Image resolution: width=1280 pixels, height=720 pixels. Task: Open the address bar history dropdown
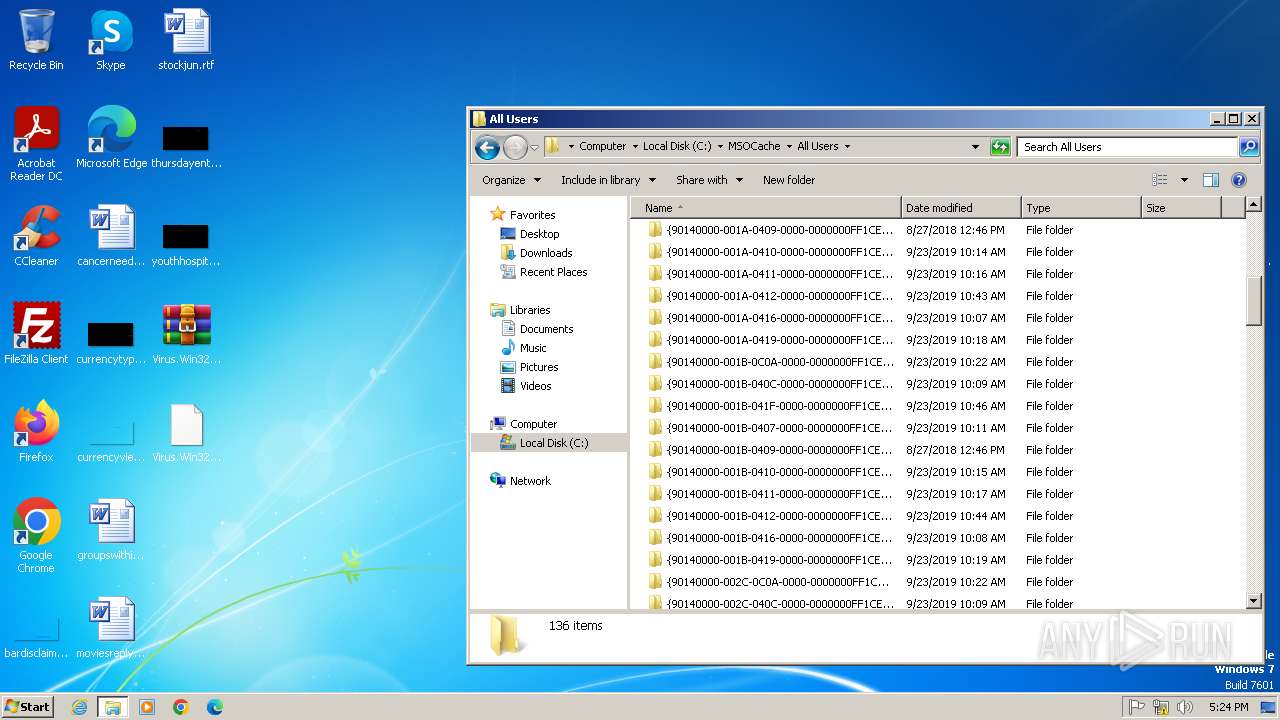(976, 147)
